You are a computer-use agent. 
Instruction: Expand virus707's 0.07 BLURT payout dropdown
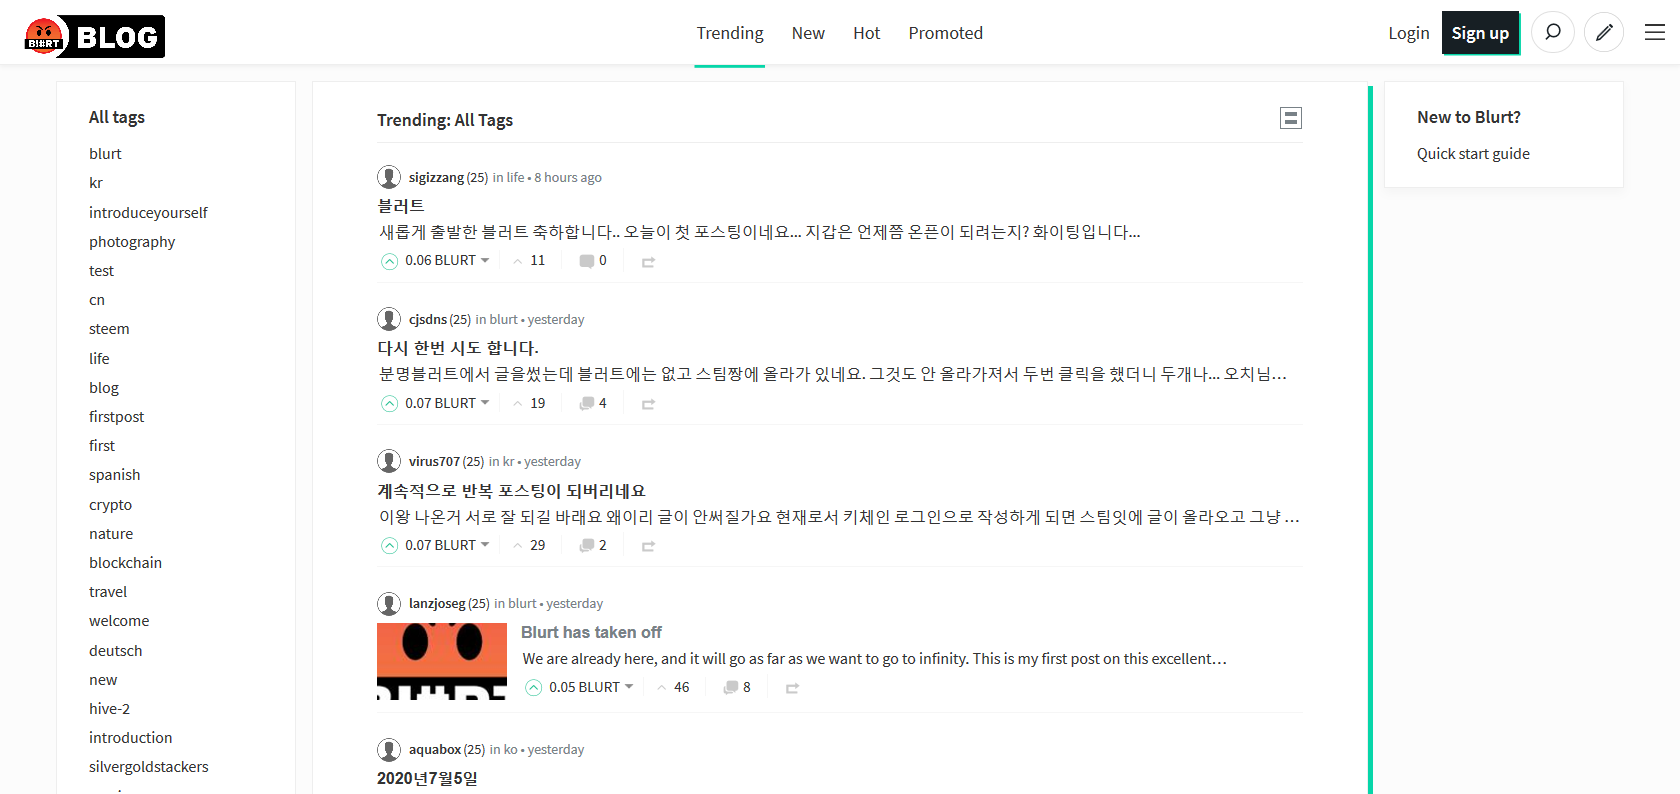tap(447, 545)
